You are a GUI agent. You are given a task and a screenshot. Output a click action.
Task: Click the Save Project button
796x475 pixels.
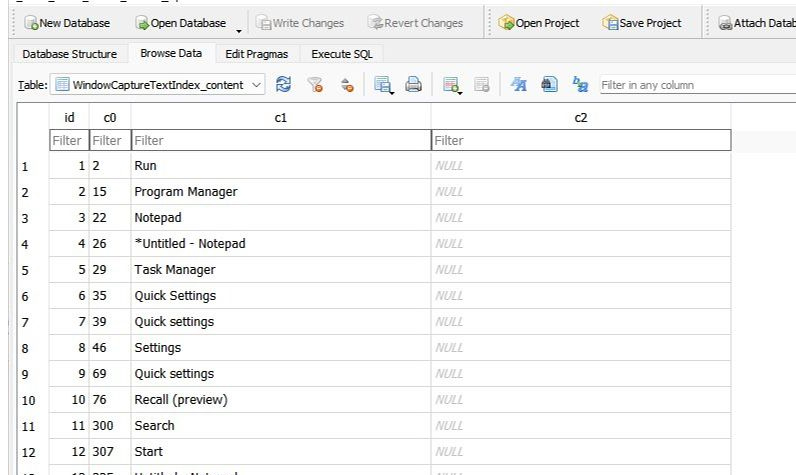[x=641, y=23]
